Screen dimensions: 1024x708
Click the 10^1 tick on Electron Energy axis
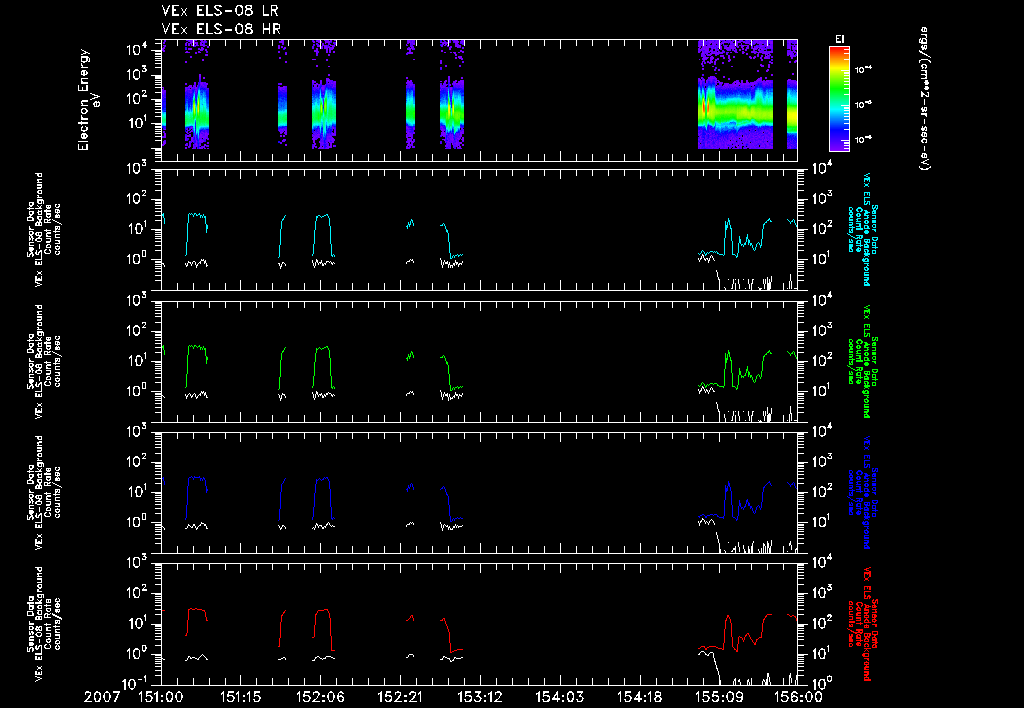coord(136,123)
